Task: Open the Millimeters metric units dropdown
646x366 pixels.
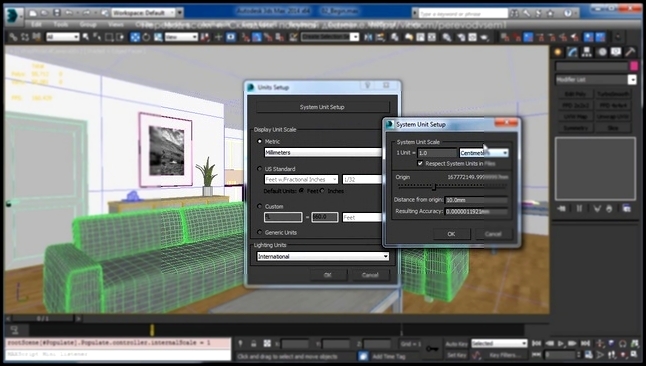Action: [323, 152]
